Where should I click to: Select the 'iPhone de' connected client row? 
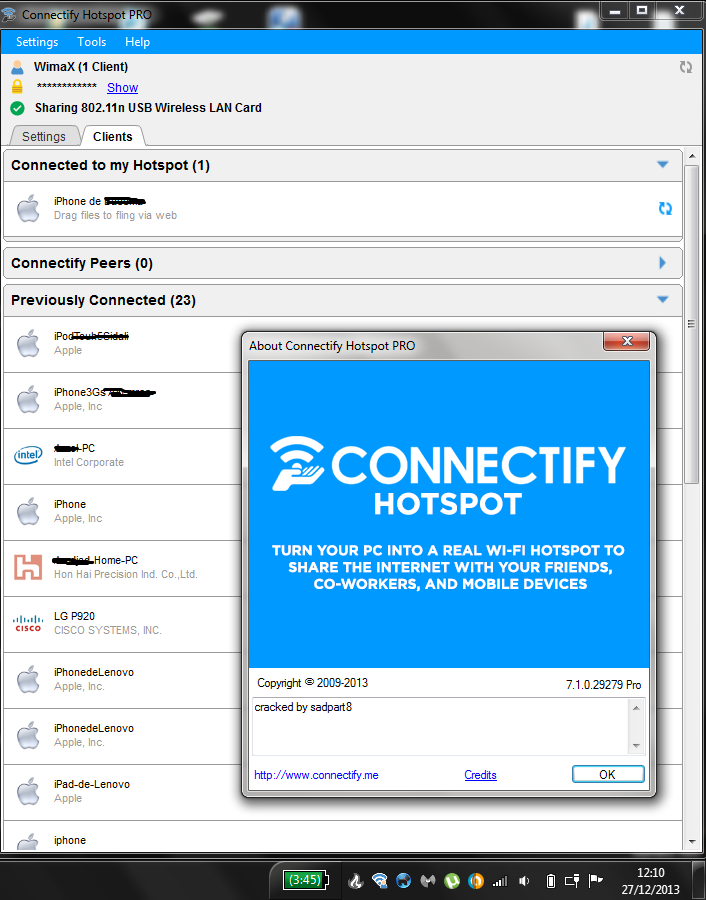coord(343,209)
